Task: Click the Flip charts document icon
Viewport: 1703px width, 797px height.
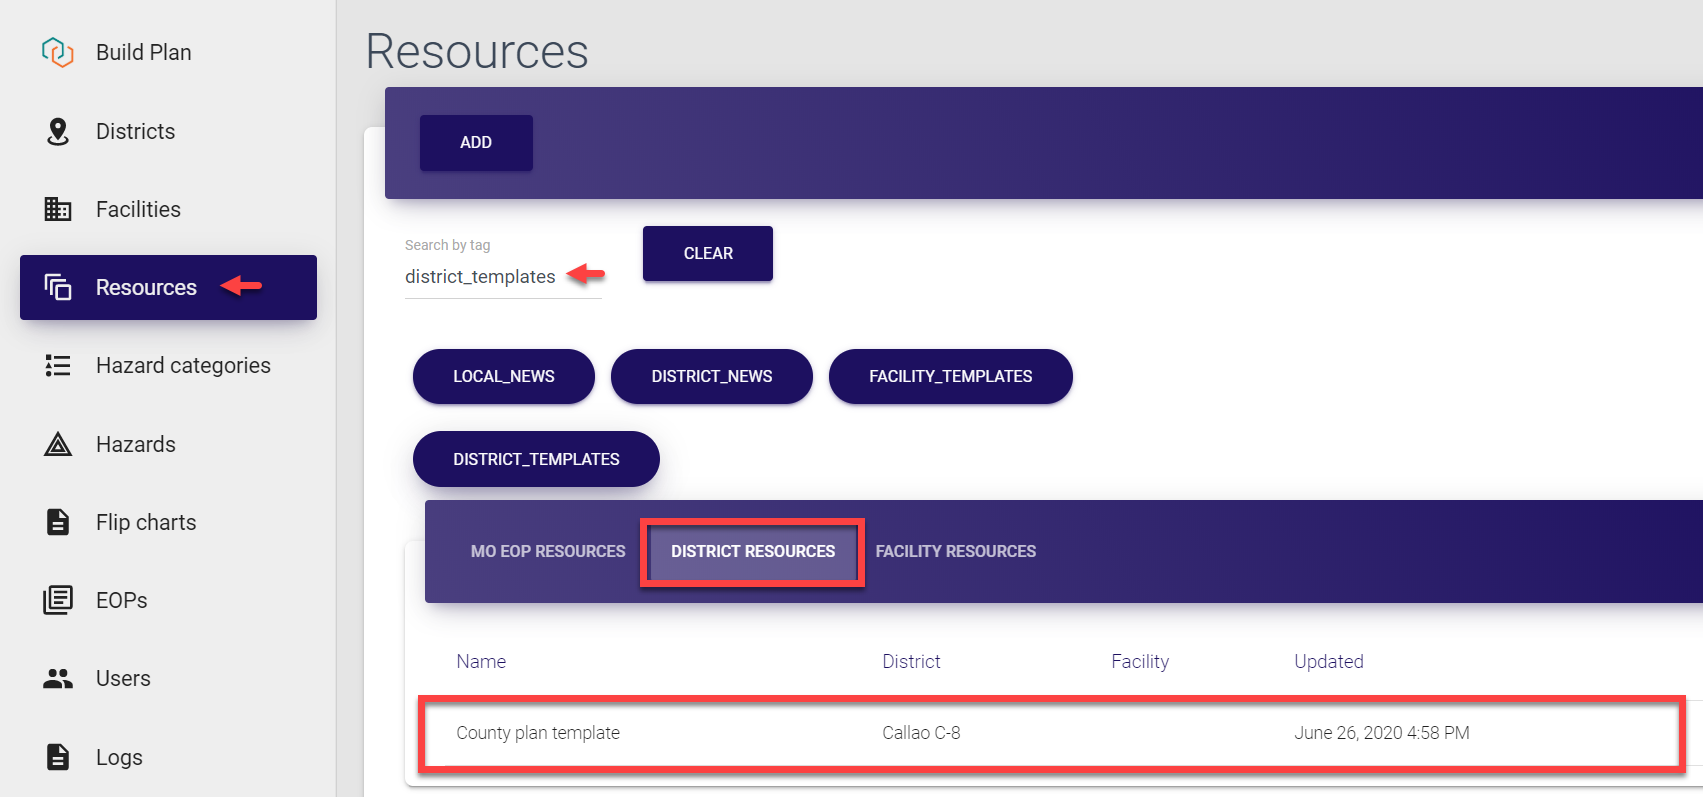Action: coord(58,522)
